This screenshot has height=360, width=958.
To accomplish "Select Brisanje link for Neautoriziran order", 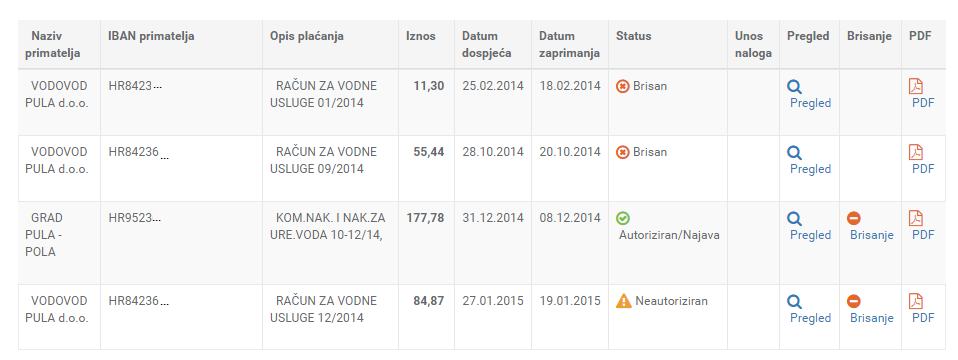I will [872, 318].
